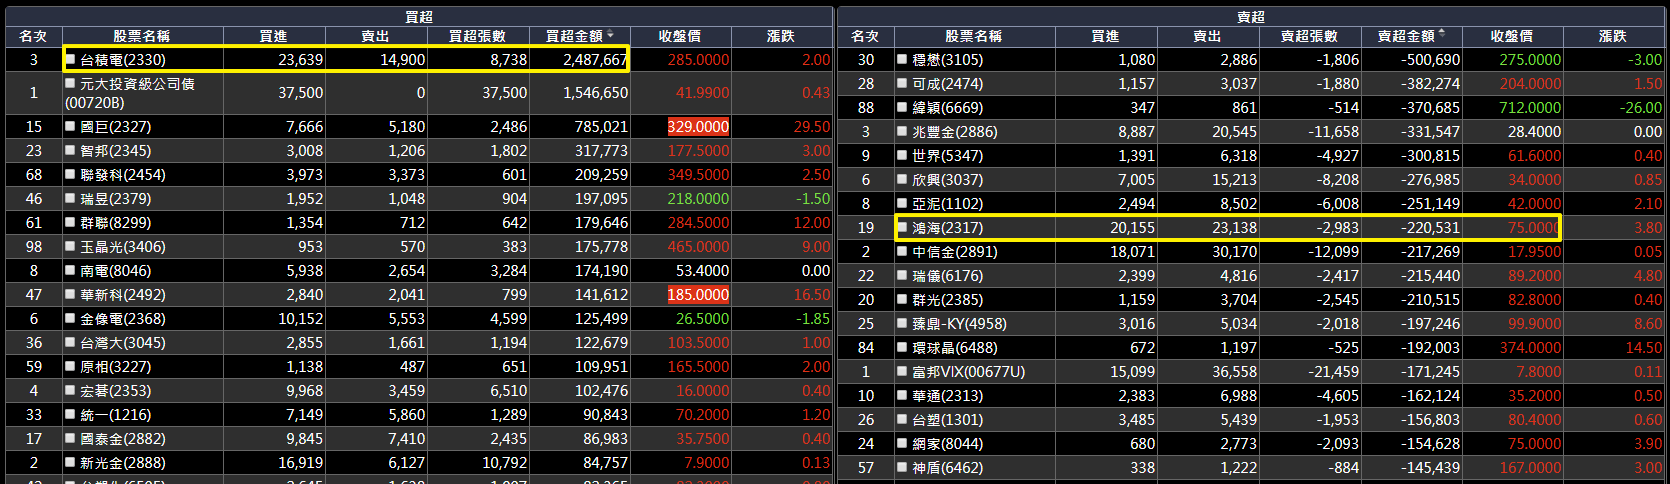Click 股票名稱 header in the 買超 table
1670x484 pixels.
(142, 36)
